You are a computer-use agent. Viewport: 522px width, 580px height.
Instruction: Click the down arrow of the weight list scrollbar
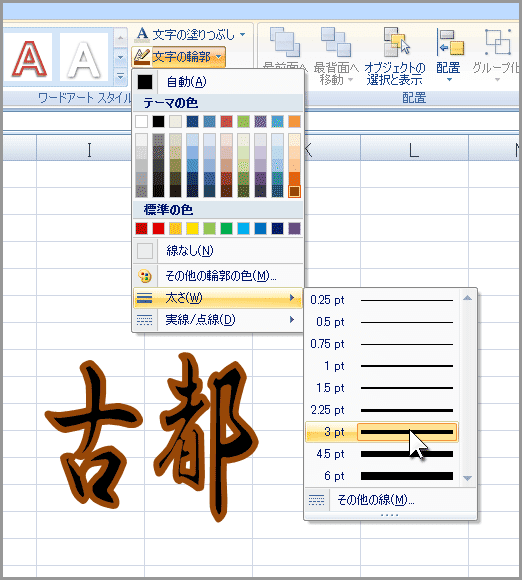pos(468,478)
